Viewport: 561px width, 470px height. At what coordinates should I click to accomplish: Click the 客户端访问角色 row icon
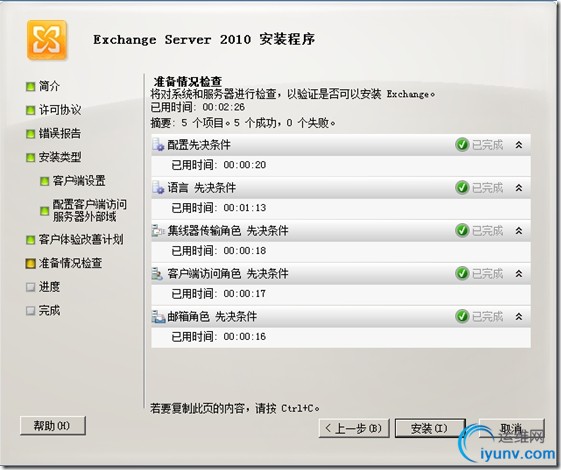(x=158, y=274)
